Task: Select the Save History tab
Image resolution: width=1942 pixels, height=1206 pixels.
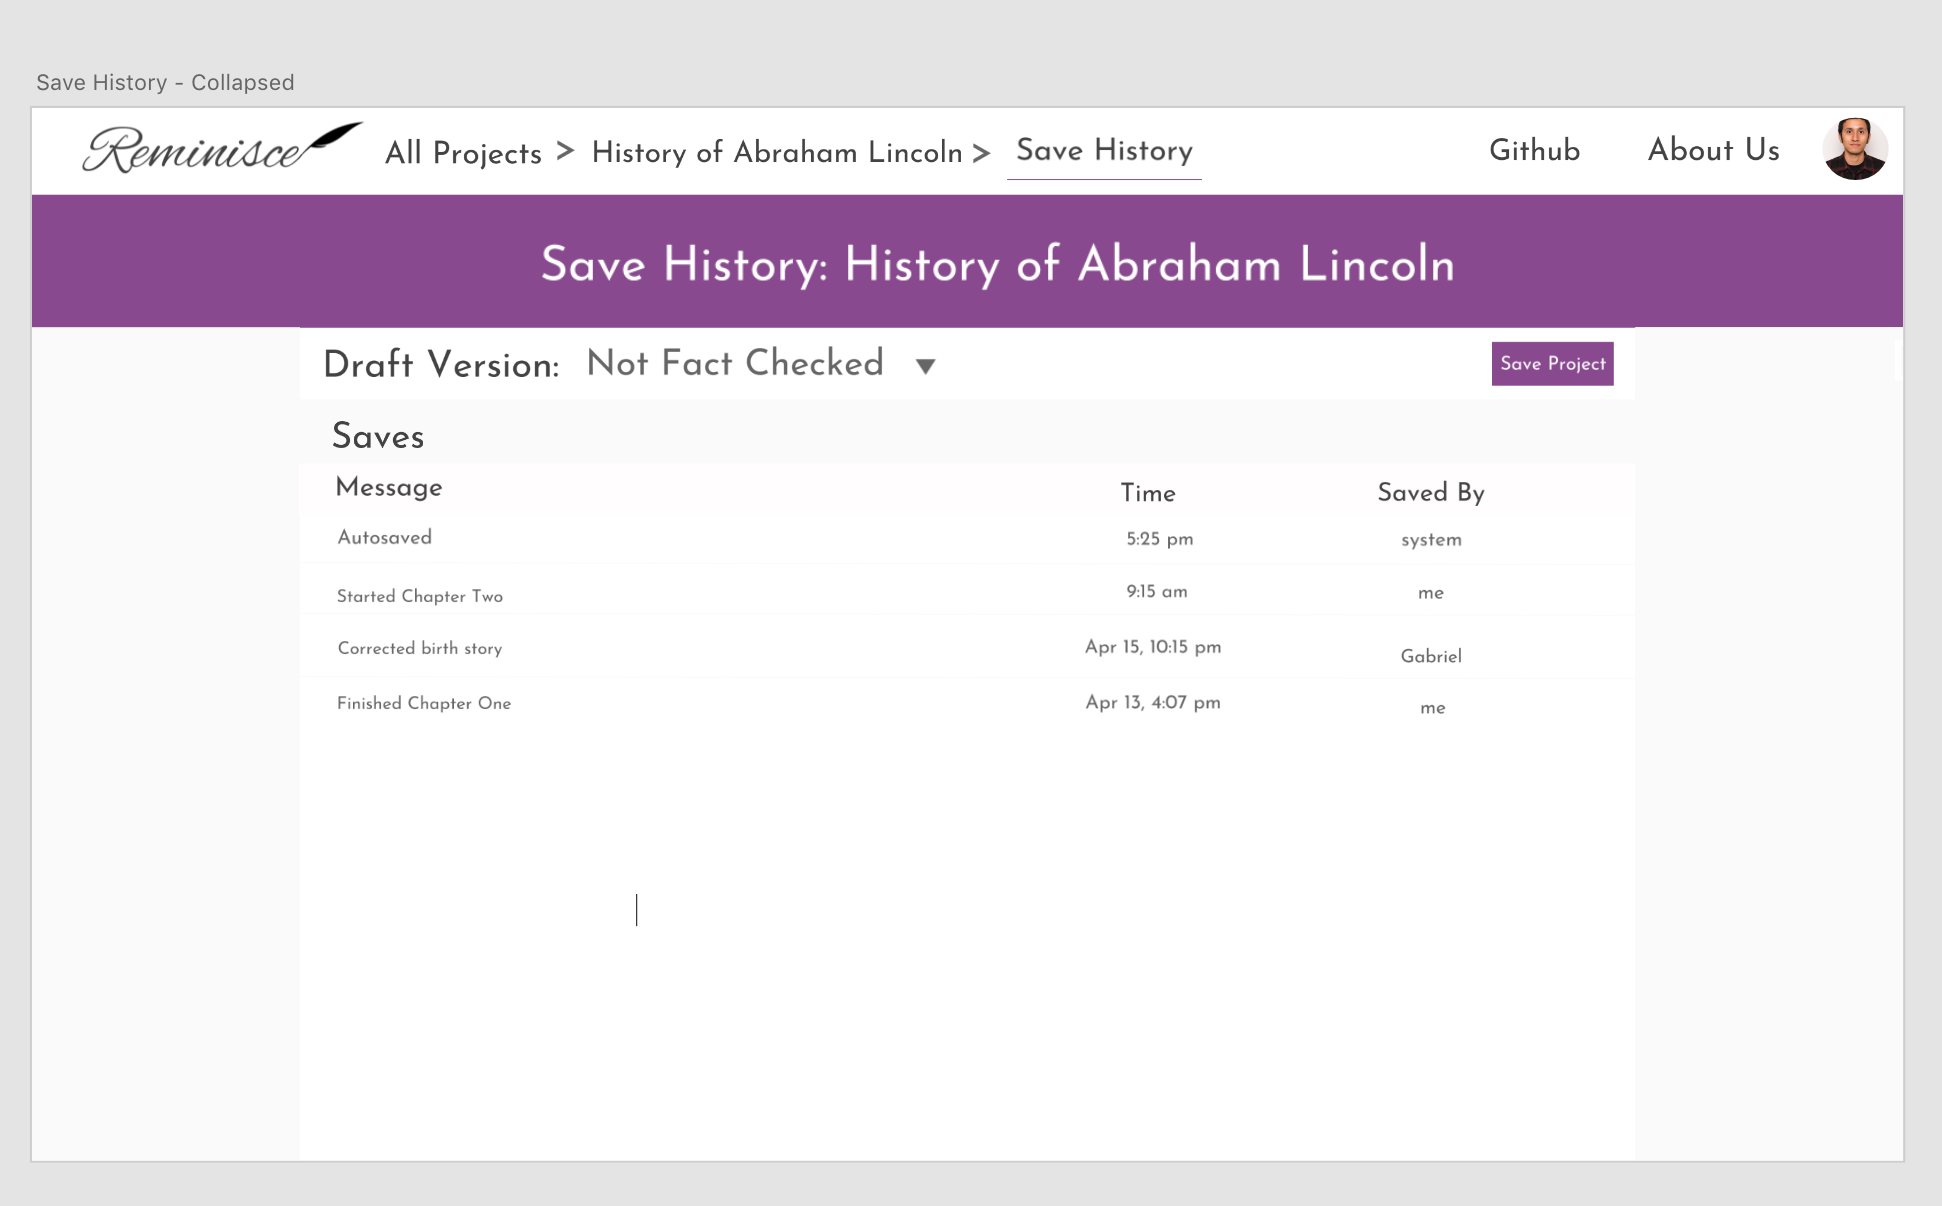Action: (x=1104, y=150)
